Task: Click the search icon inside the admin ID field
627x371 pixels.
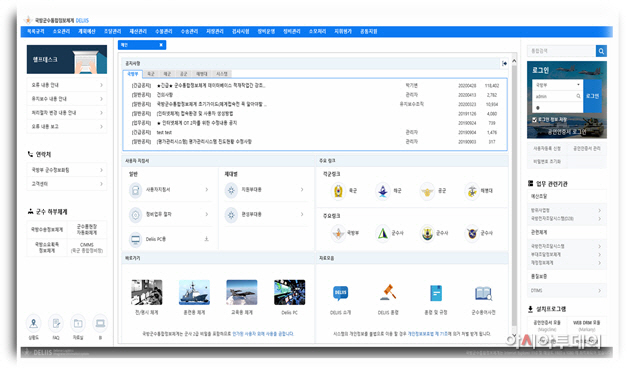Action: pos(578,96)
